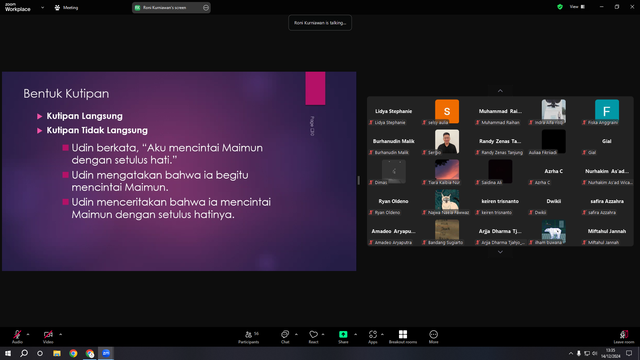Show hidden system tray icons
The image size is (640, 360).
571,353
